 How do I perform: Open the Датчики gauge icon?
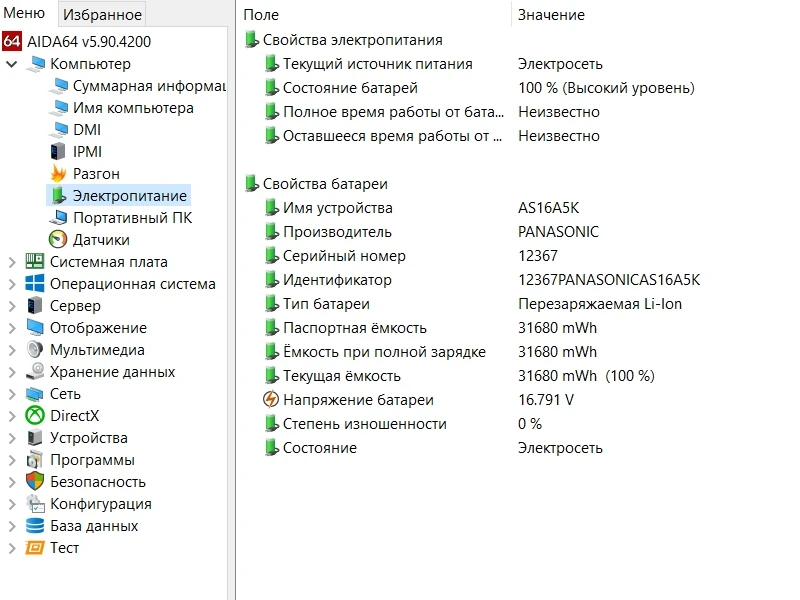click(58, 239)
